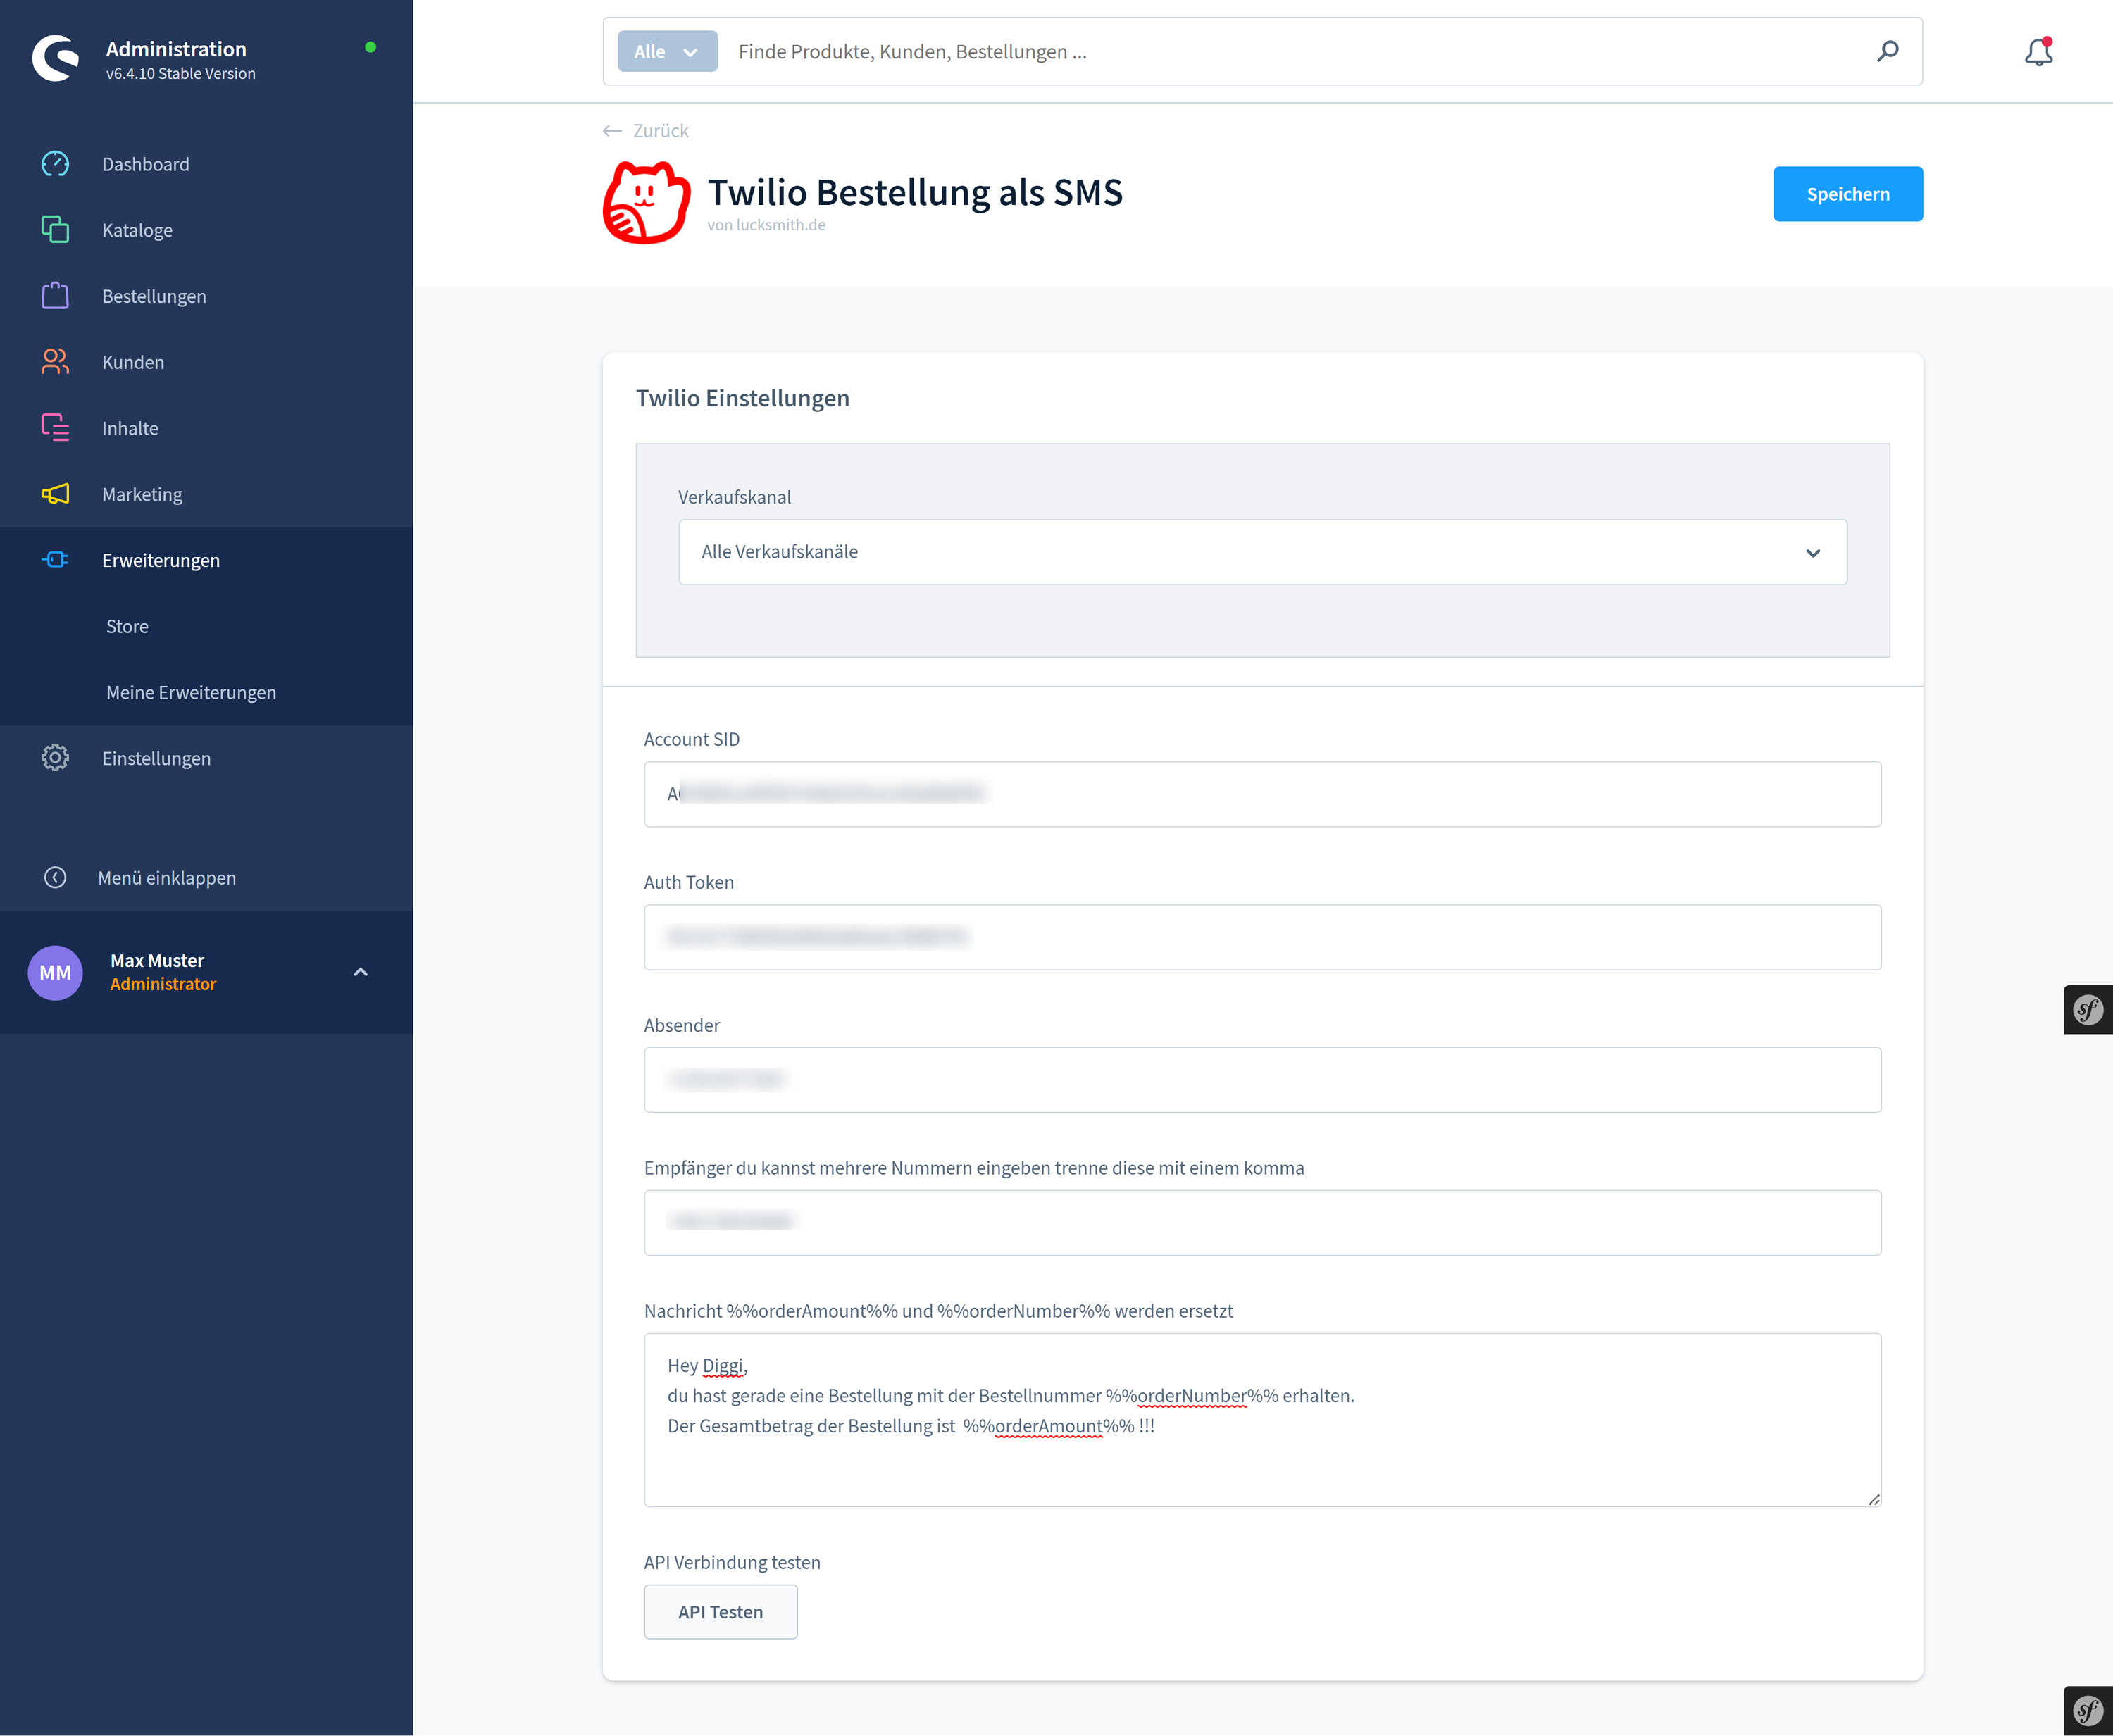
Task: Click the Erweiterungen plug icon
Action: click(55, 560)
